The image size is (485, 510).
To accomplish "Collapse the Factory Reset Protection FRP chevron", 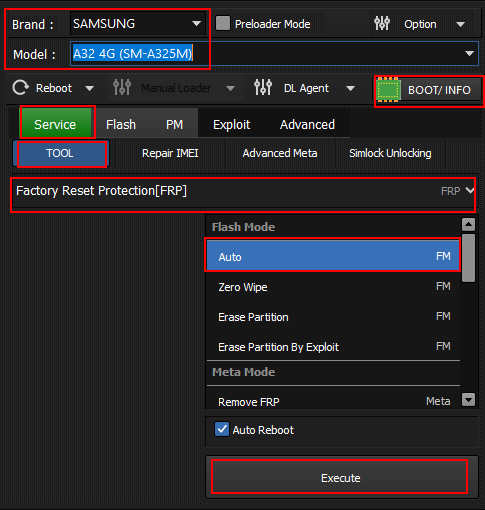I will pyautogui.click(x=469, y=190).
